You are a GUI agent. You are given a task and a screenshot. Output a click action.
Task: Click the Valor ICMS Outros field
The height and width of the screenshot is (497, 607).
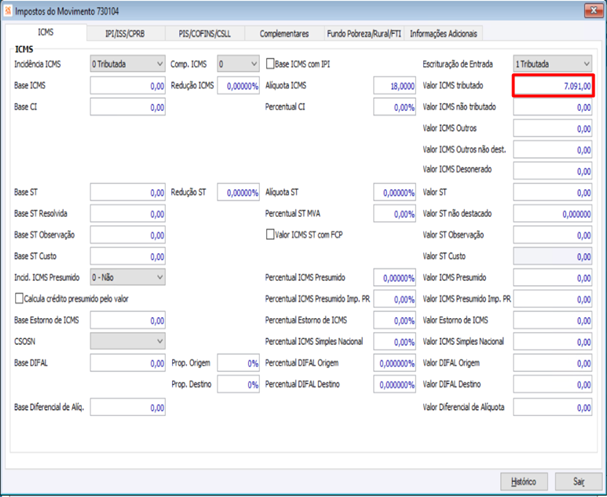coord(552,128)
